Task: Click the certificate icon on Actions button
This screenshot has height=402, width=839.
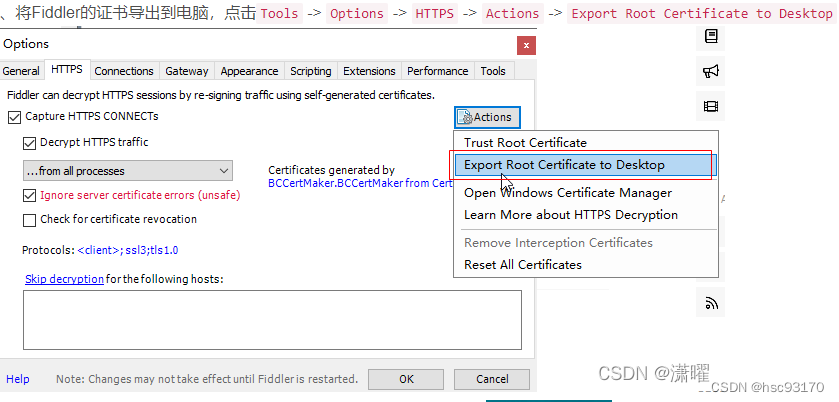Action: [465, 118]
